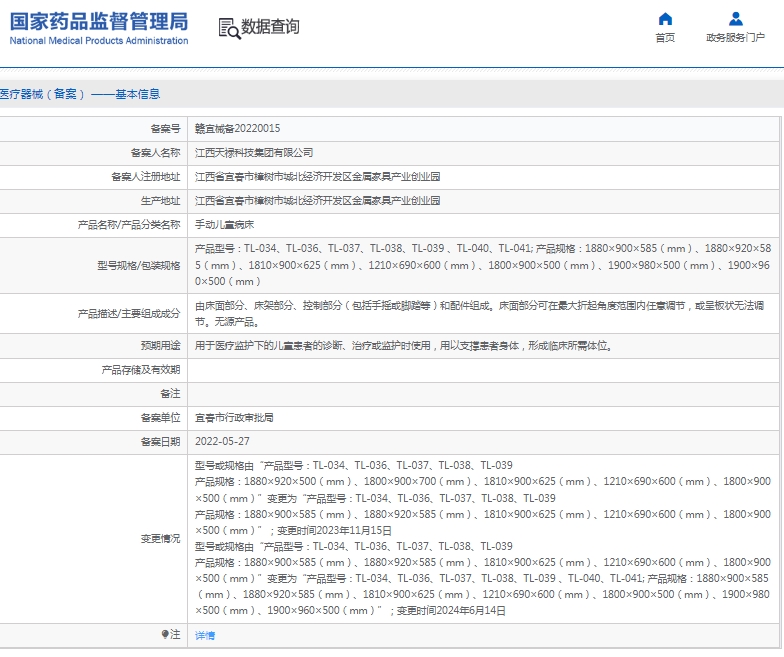
Task: Click the 产品描述/主要组成成分 label
Action: [x=129, y=314]
